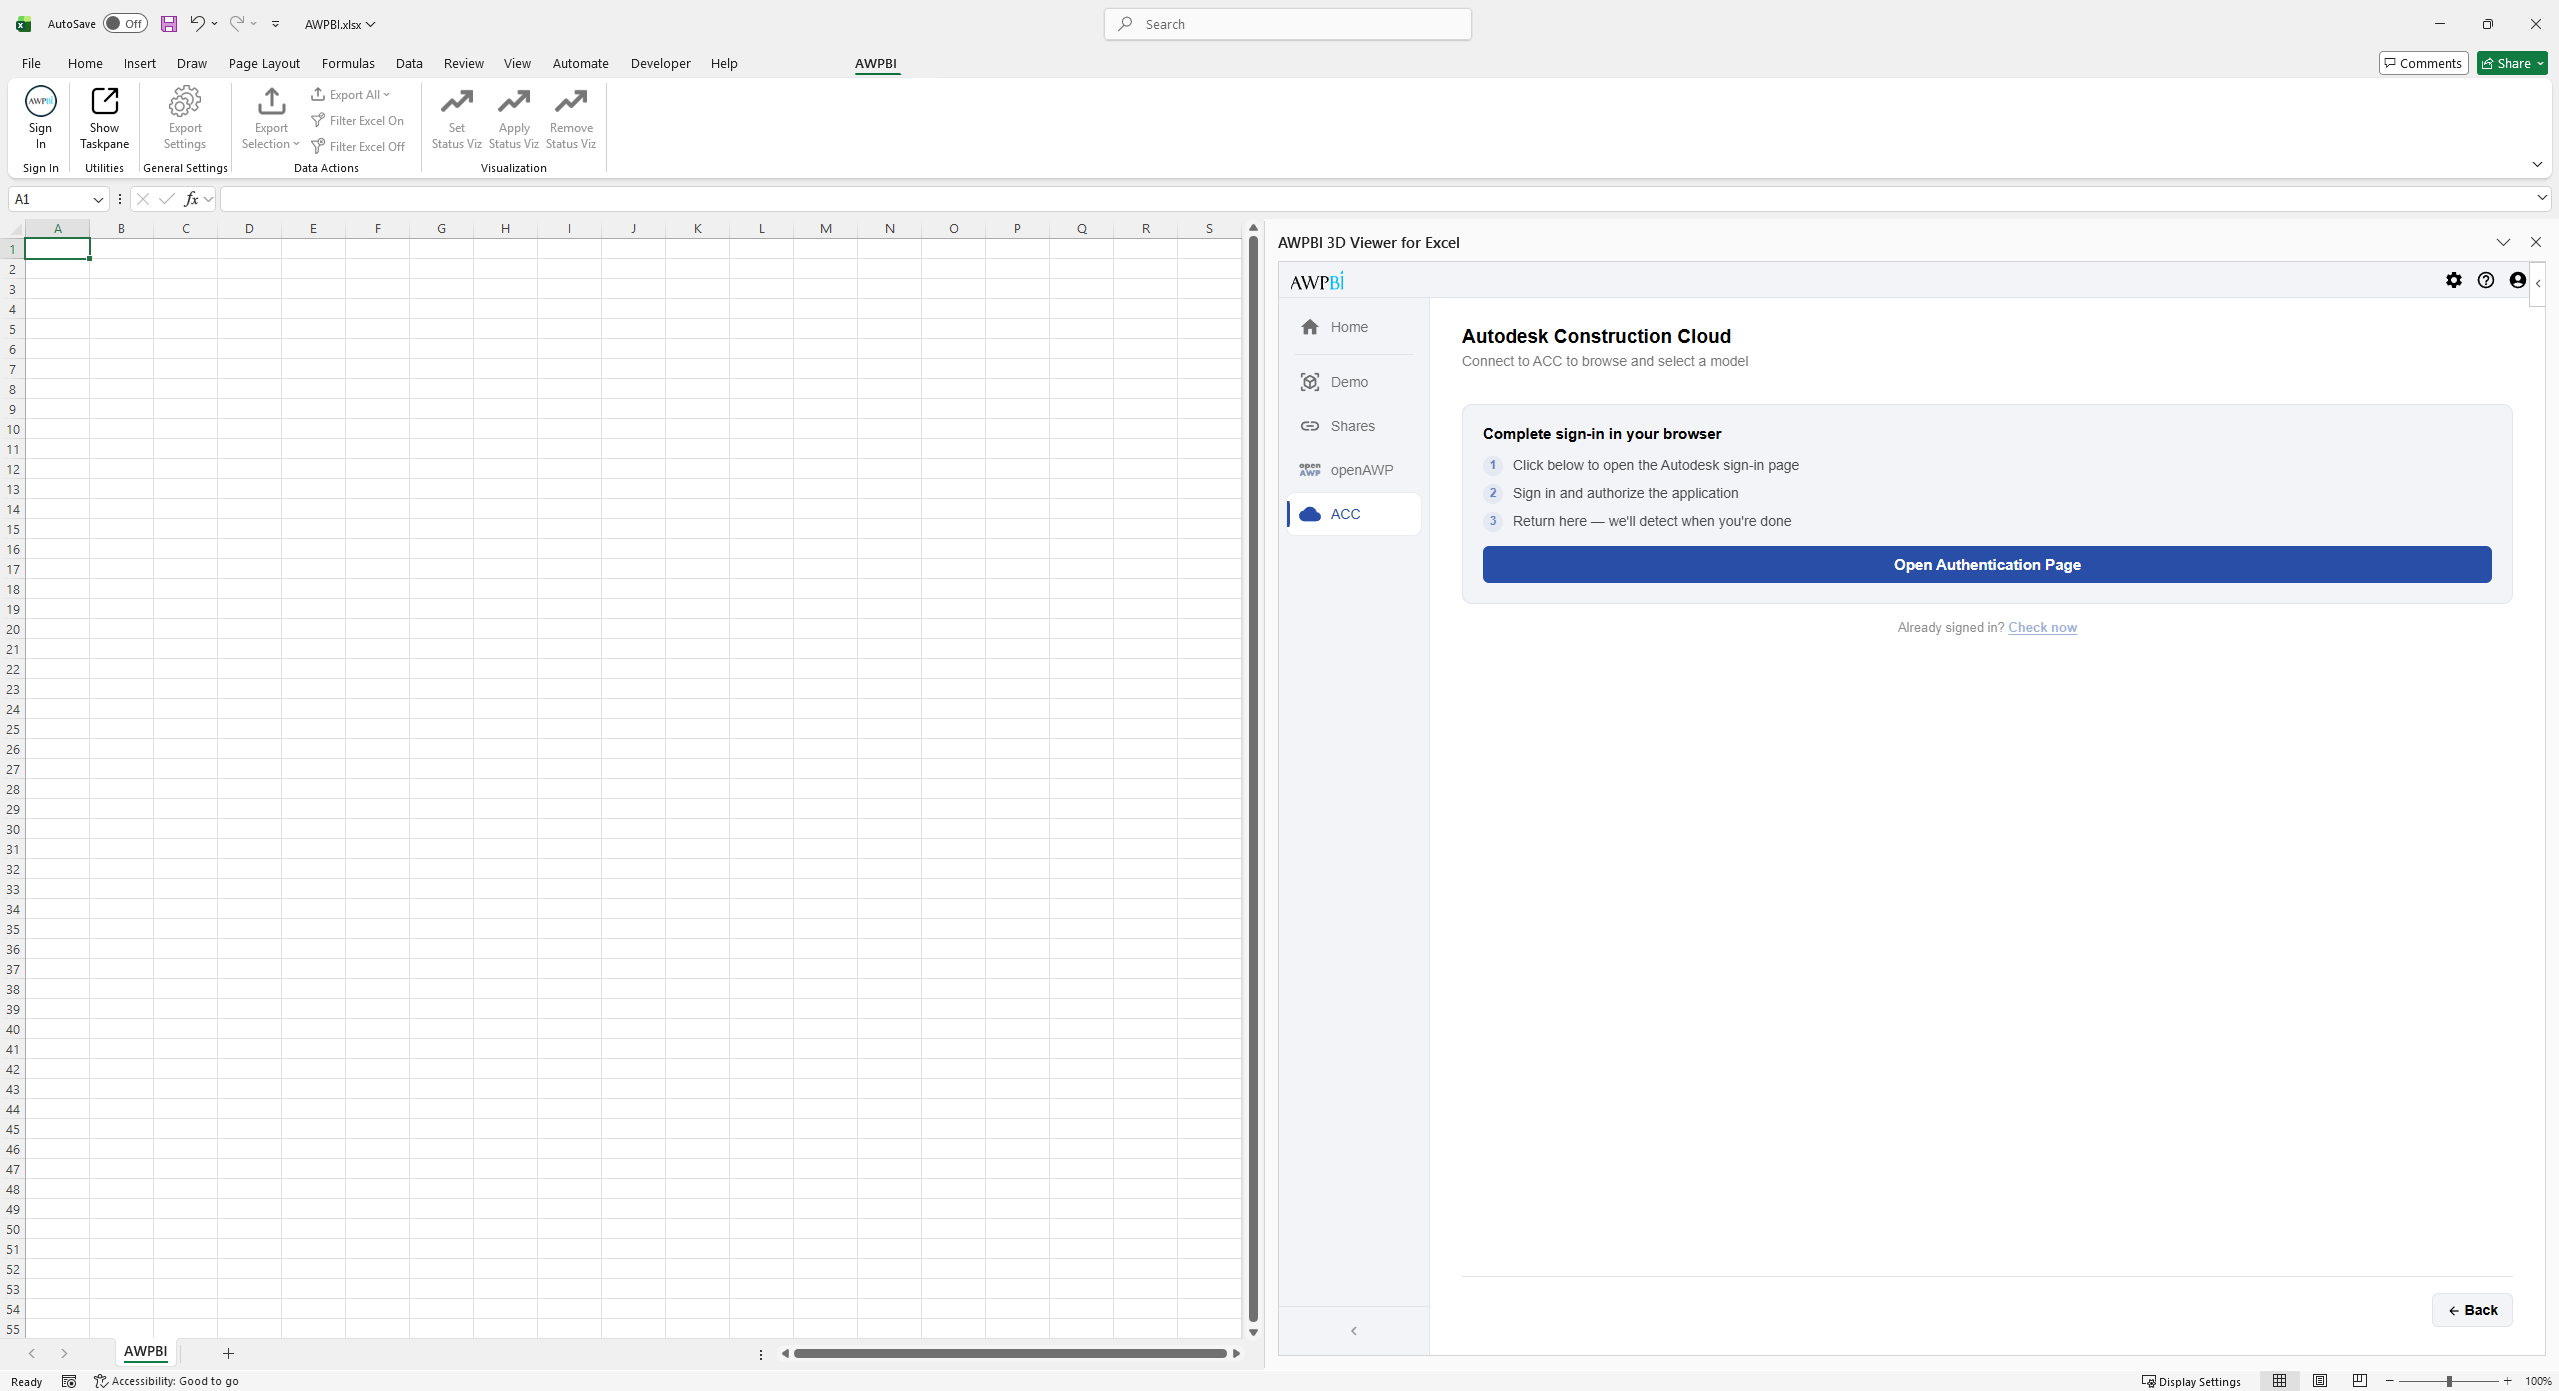Switch to Normal view in status bar
Viewport: 2559px width, 1391px height.
[x=2280, y=1381]
